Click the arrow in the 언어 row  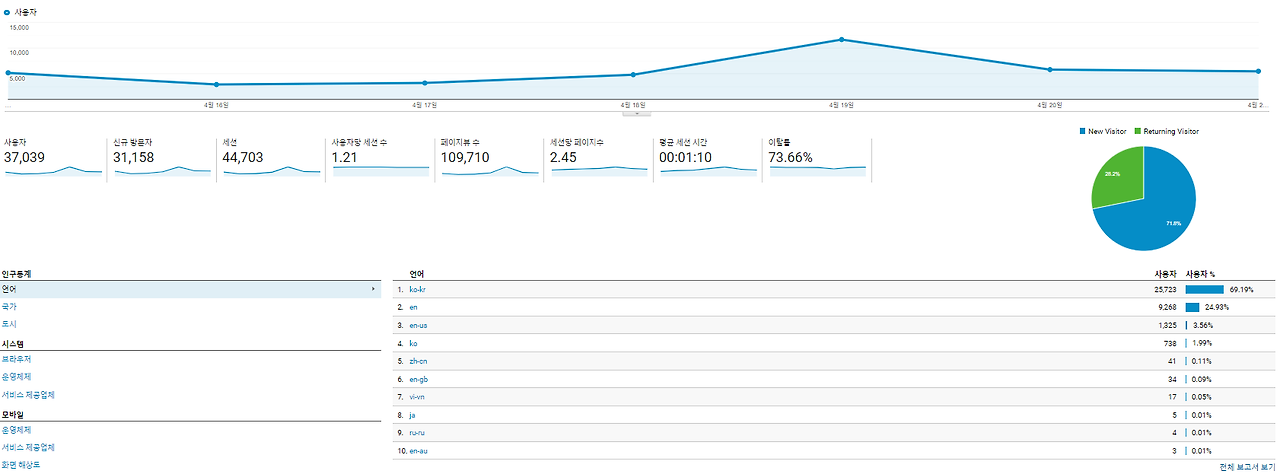tap(373, 289)
